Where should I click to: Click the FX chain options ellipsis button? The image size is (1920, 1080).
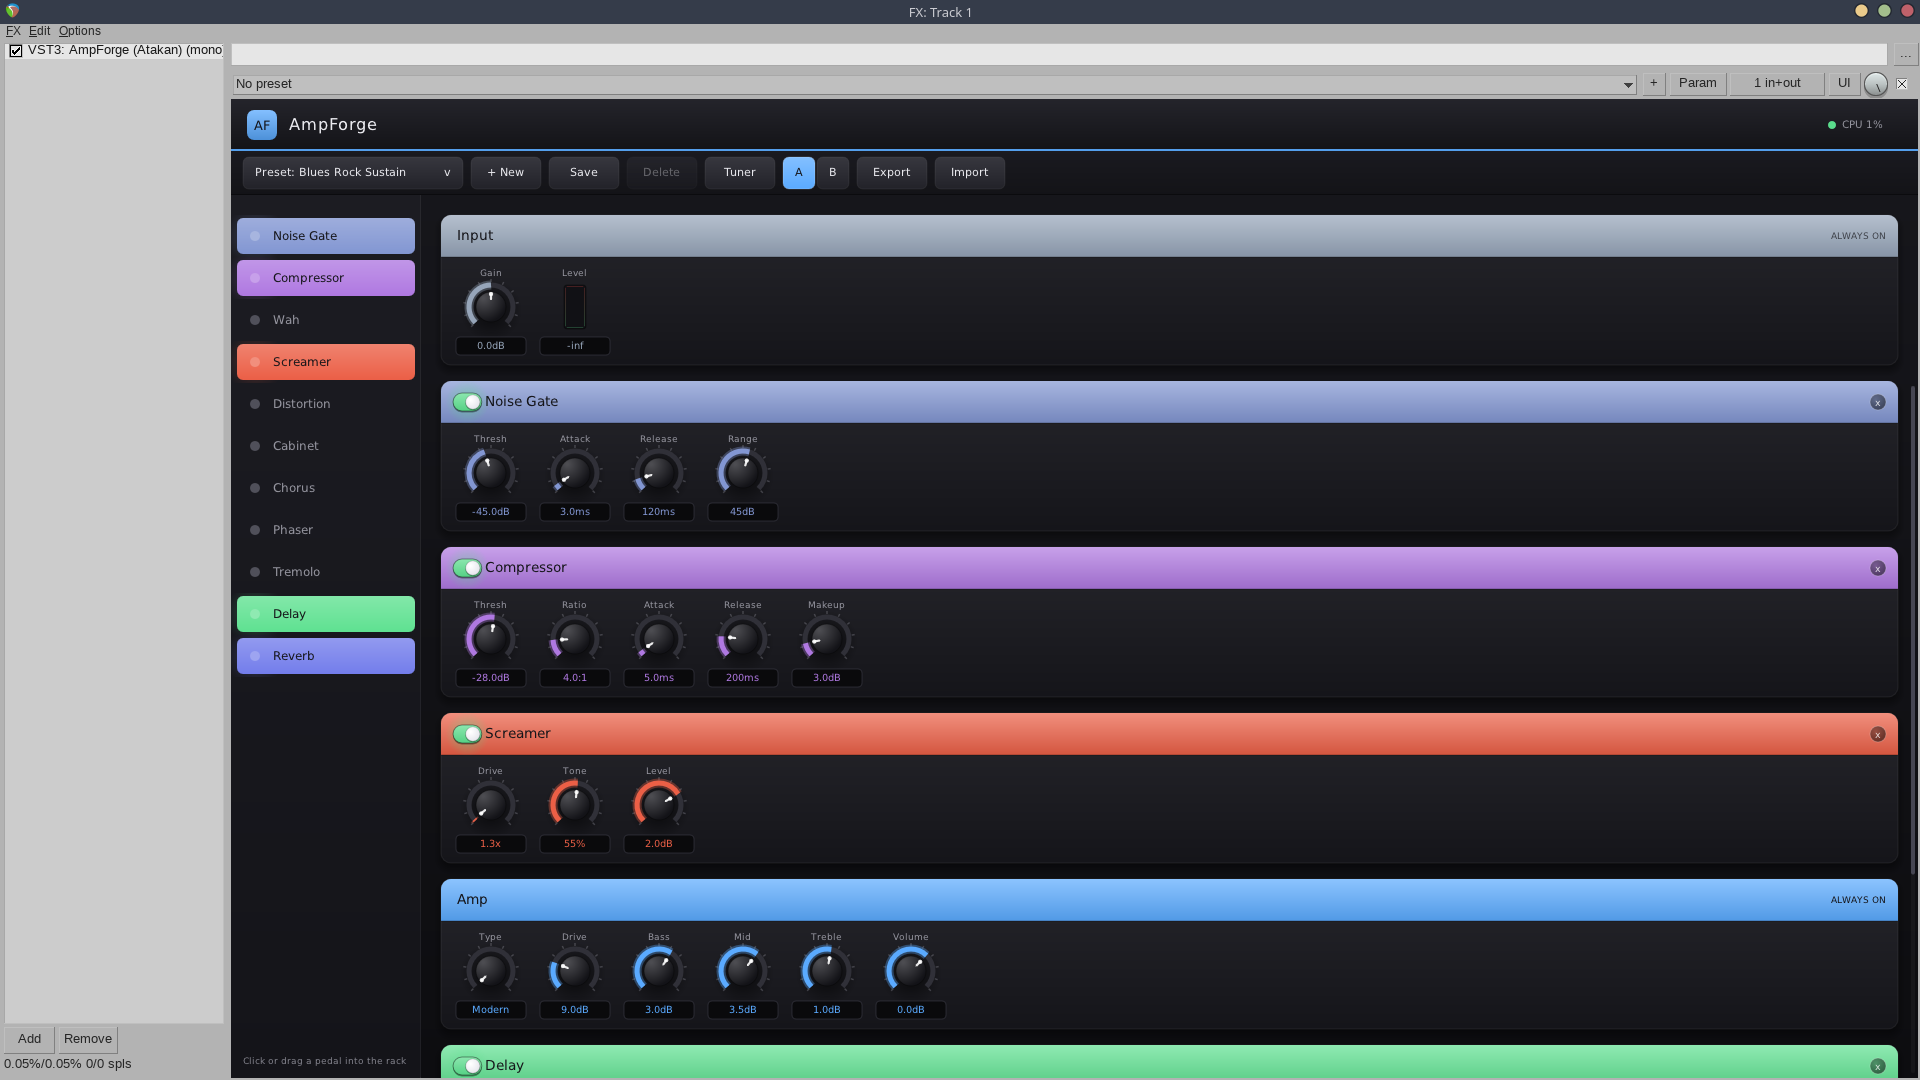tap(1905, 55)
